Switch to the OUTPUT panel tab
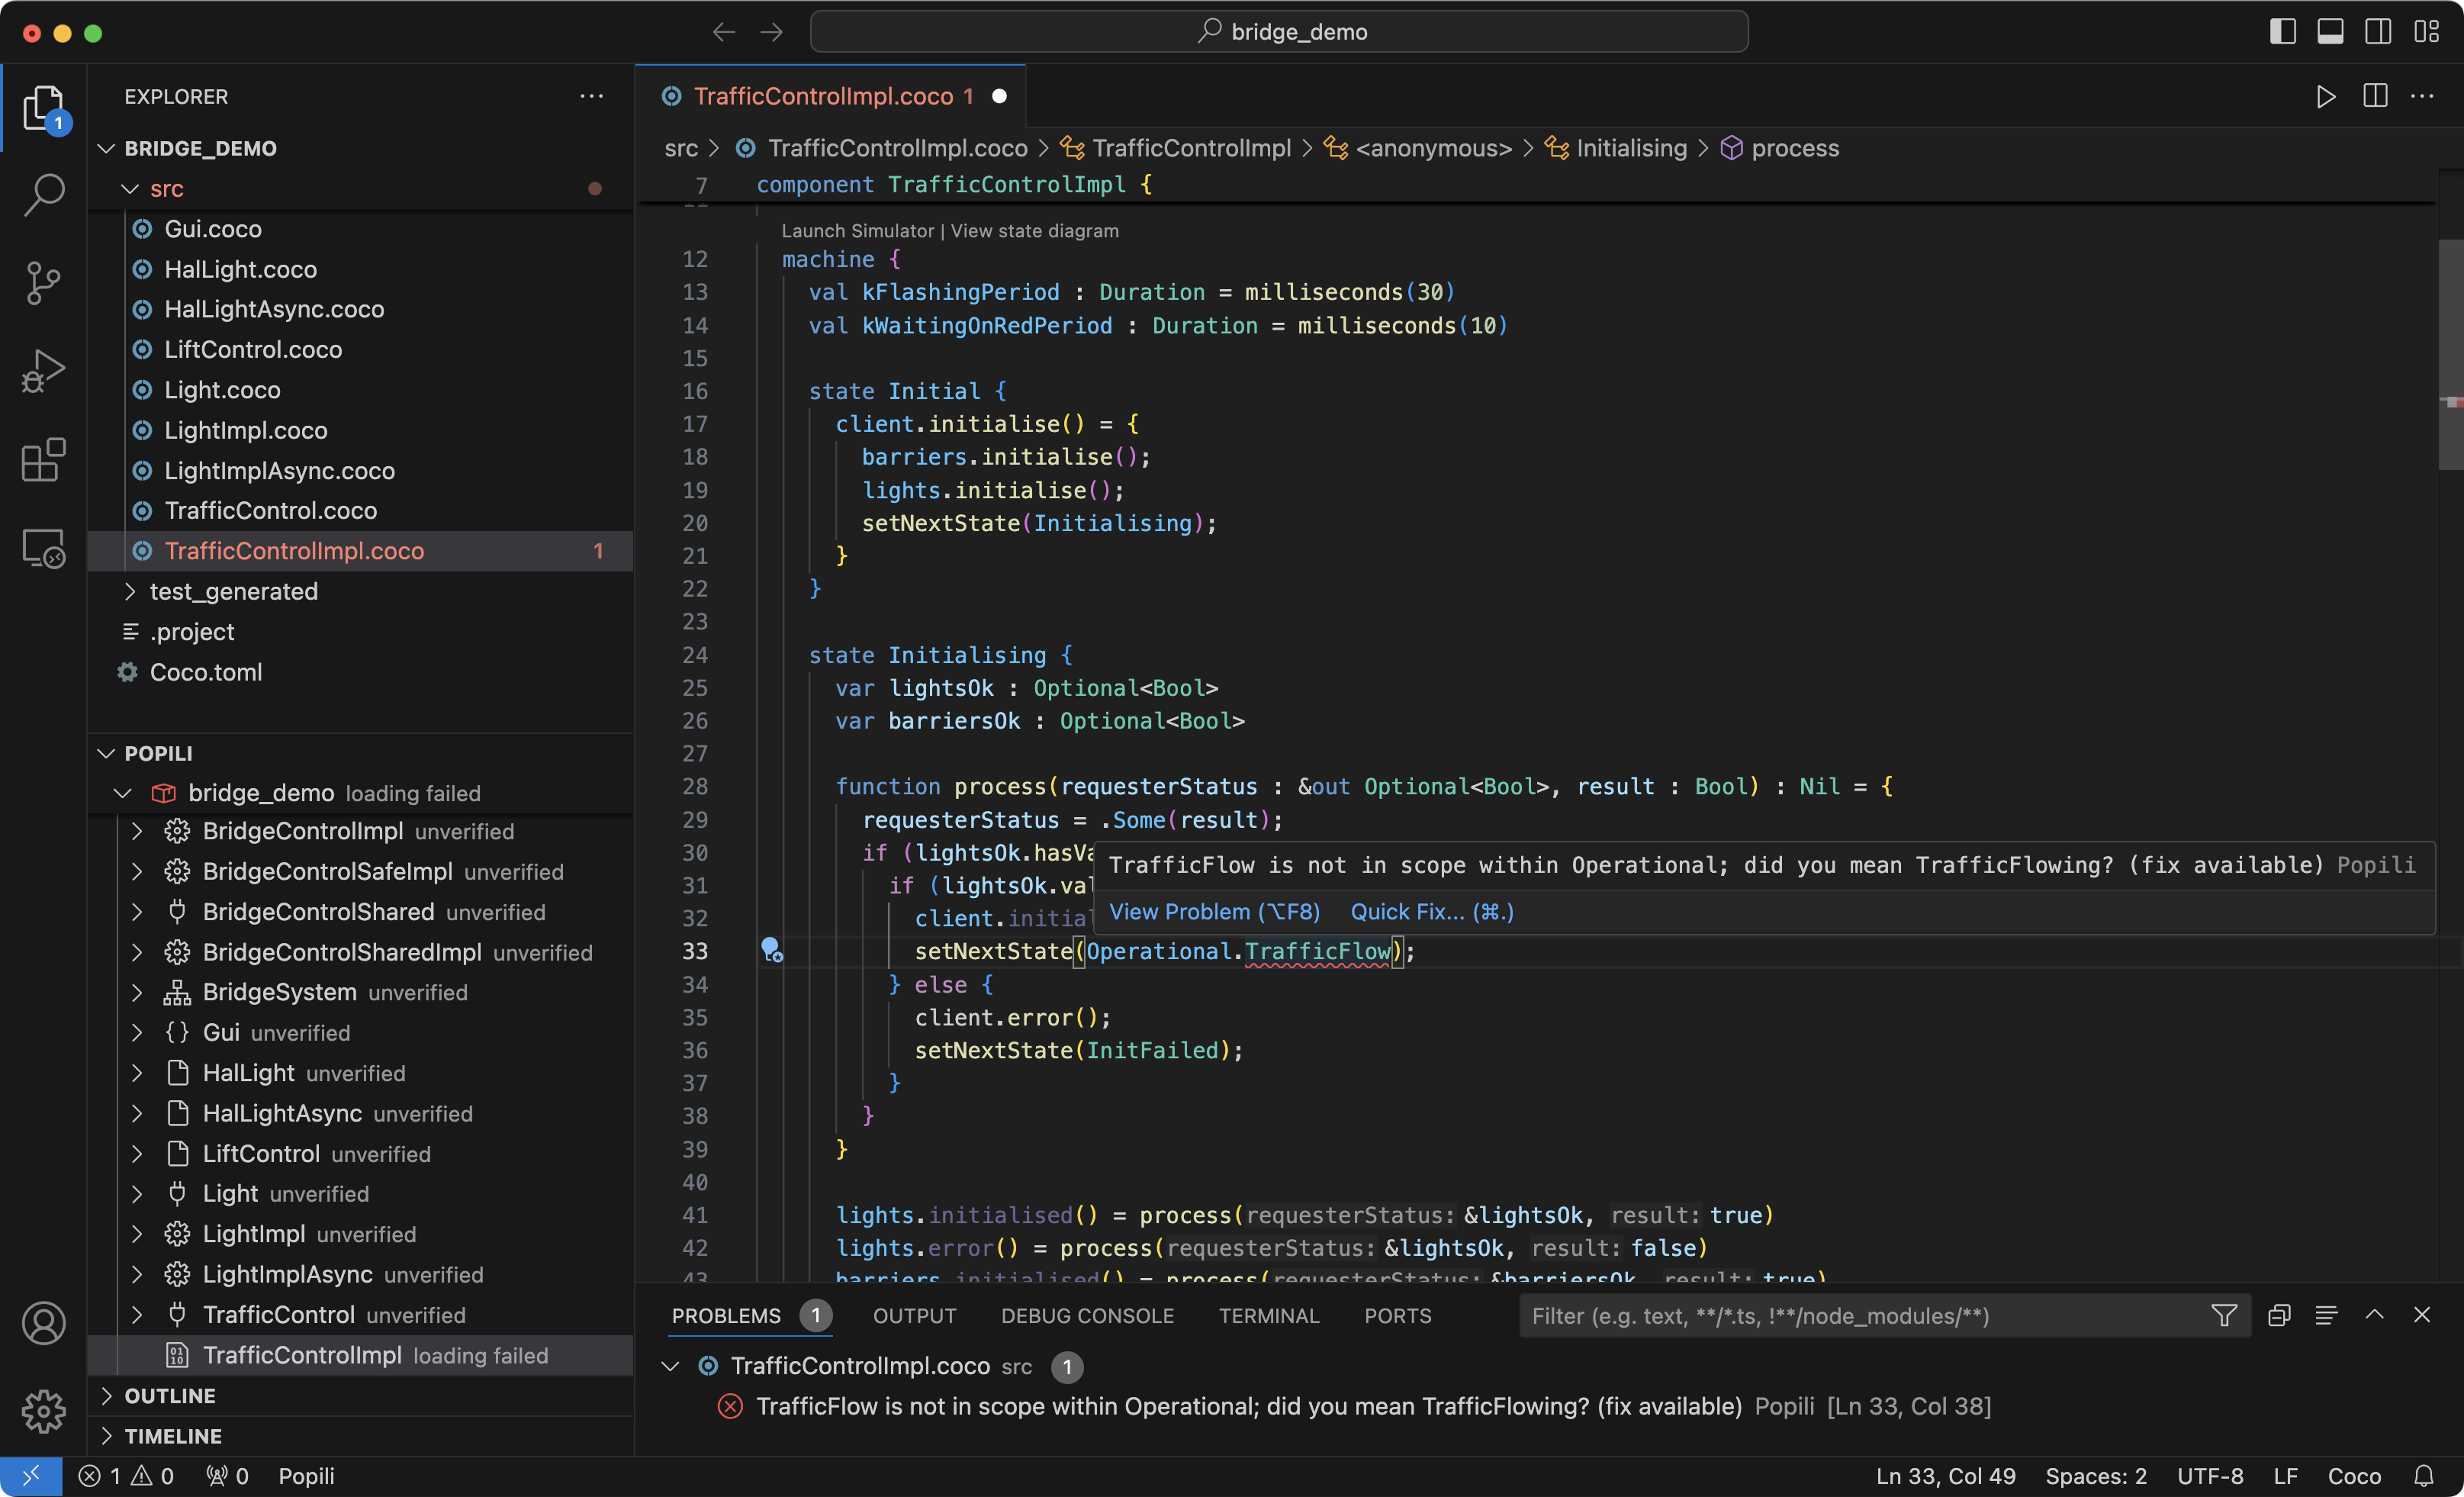The height and width of the screenshot is (1497, 2464). pyautogui.click(x=914, y=1315)
